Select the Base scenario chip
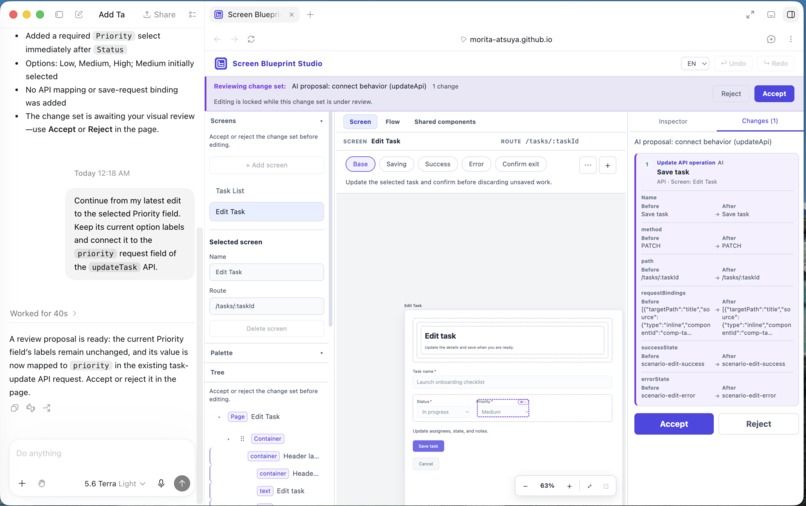The height and width of the screenshot is (506, 806). 360,164
